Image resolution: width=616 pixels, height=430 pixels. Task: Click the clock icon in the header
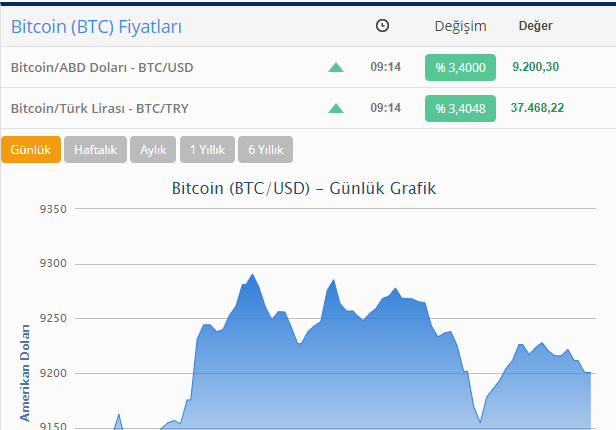tap(382, 26)
